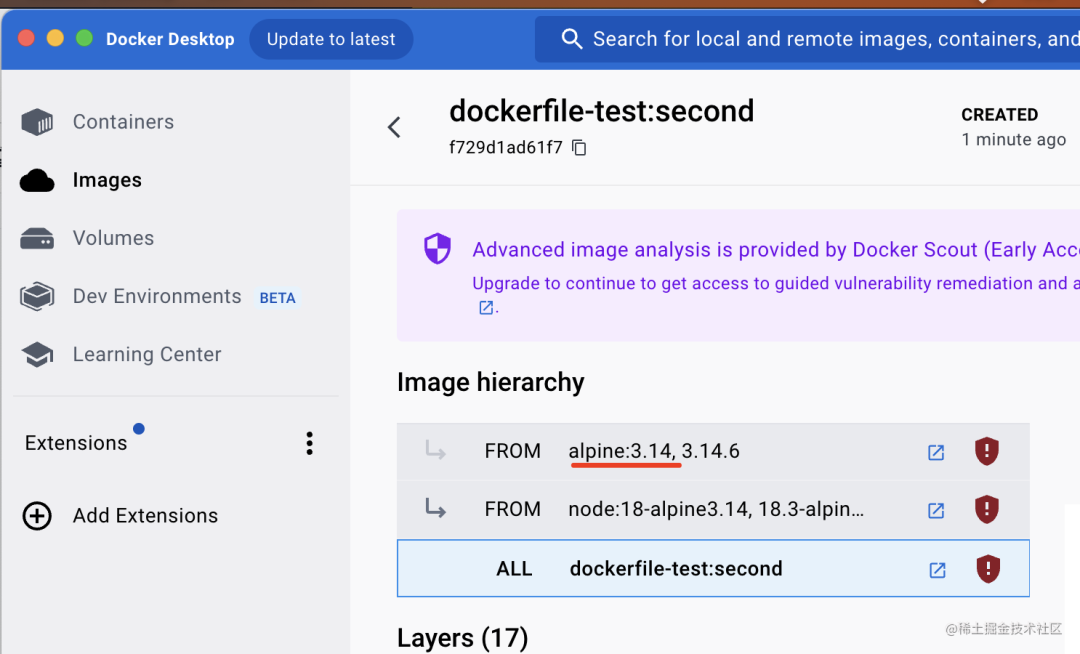Open the Containers section
The image size is (1080, 654).
coord(123,122)
